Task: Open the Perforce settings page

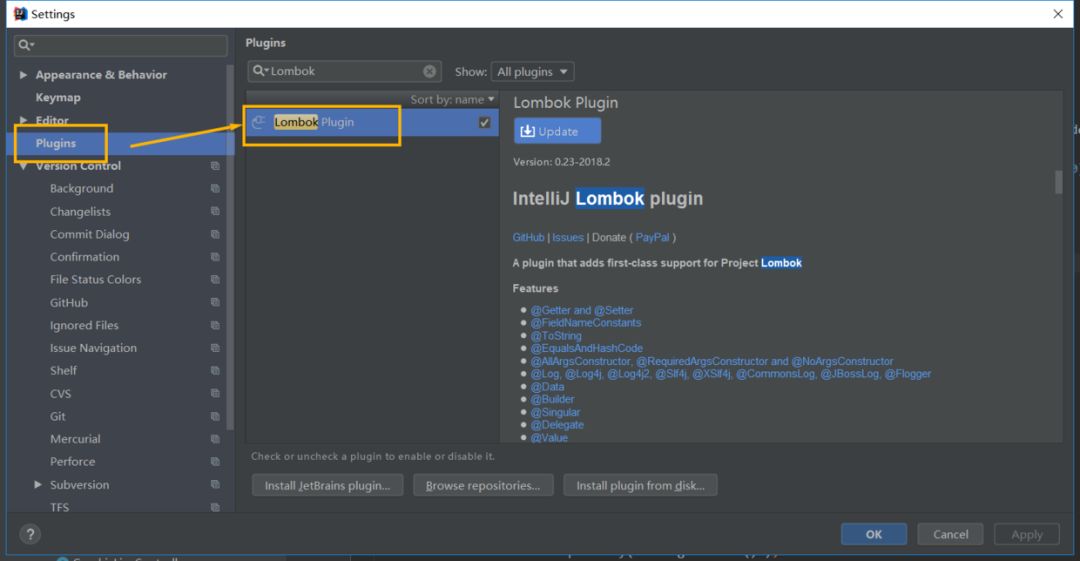Action: (x=72, y=461)
